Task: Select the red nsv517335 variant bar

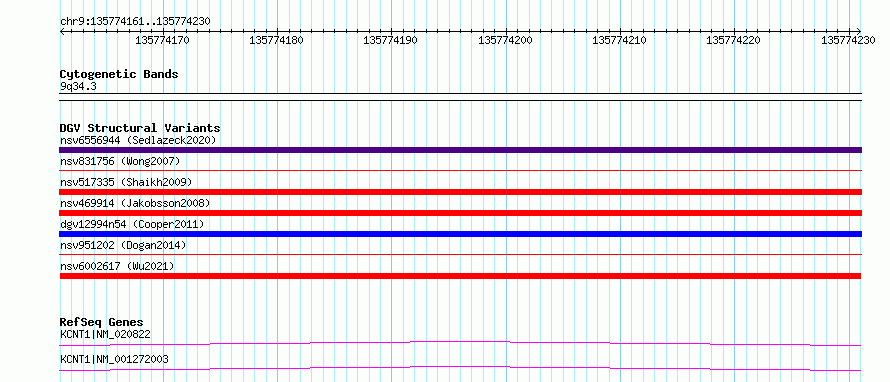Action: [460, 192]
